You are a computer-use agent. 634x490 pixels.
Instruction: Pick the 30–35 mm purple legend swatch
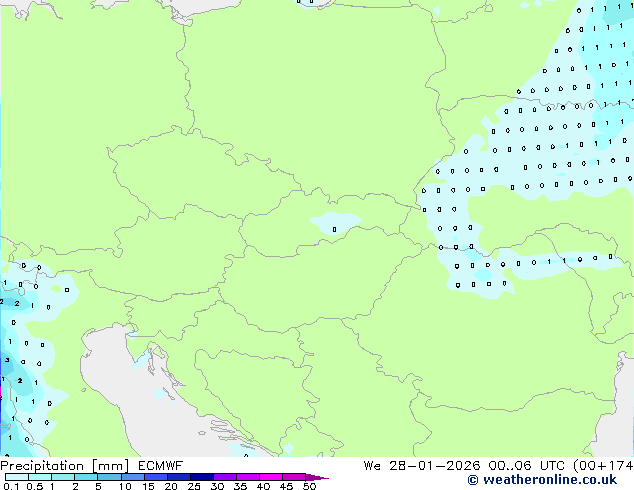point(225,477)
